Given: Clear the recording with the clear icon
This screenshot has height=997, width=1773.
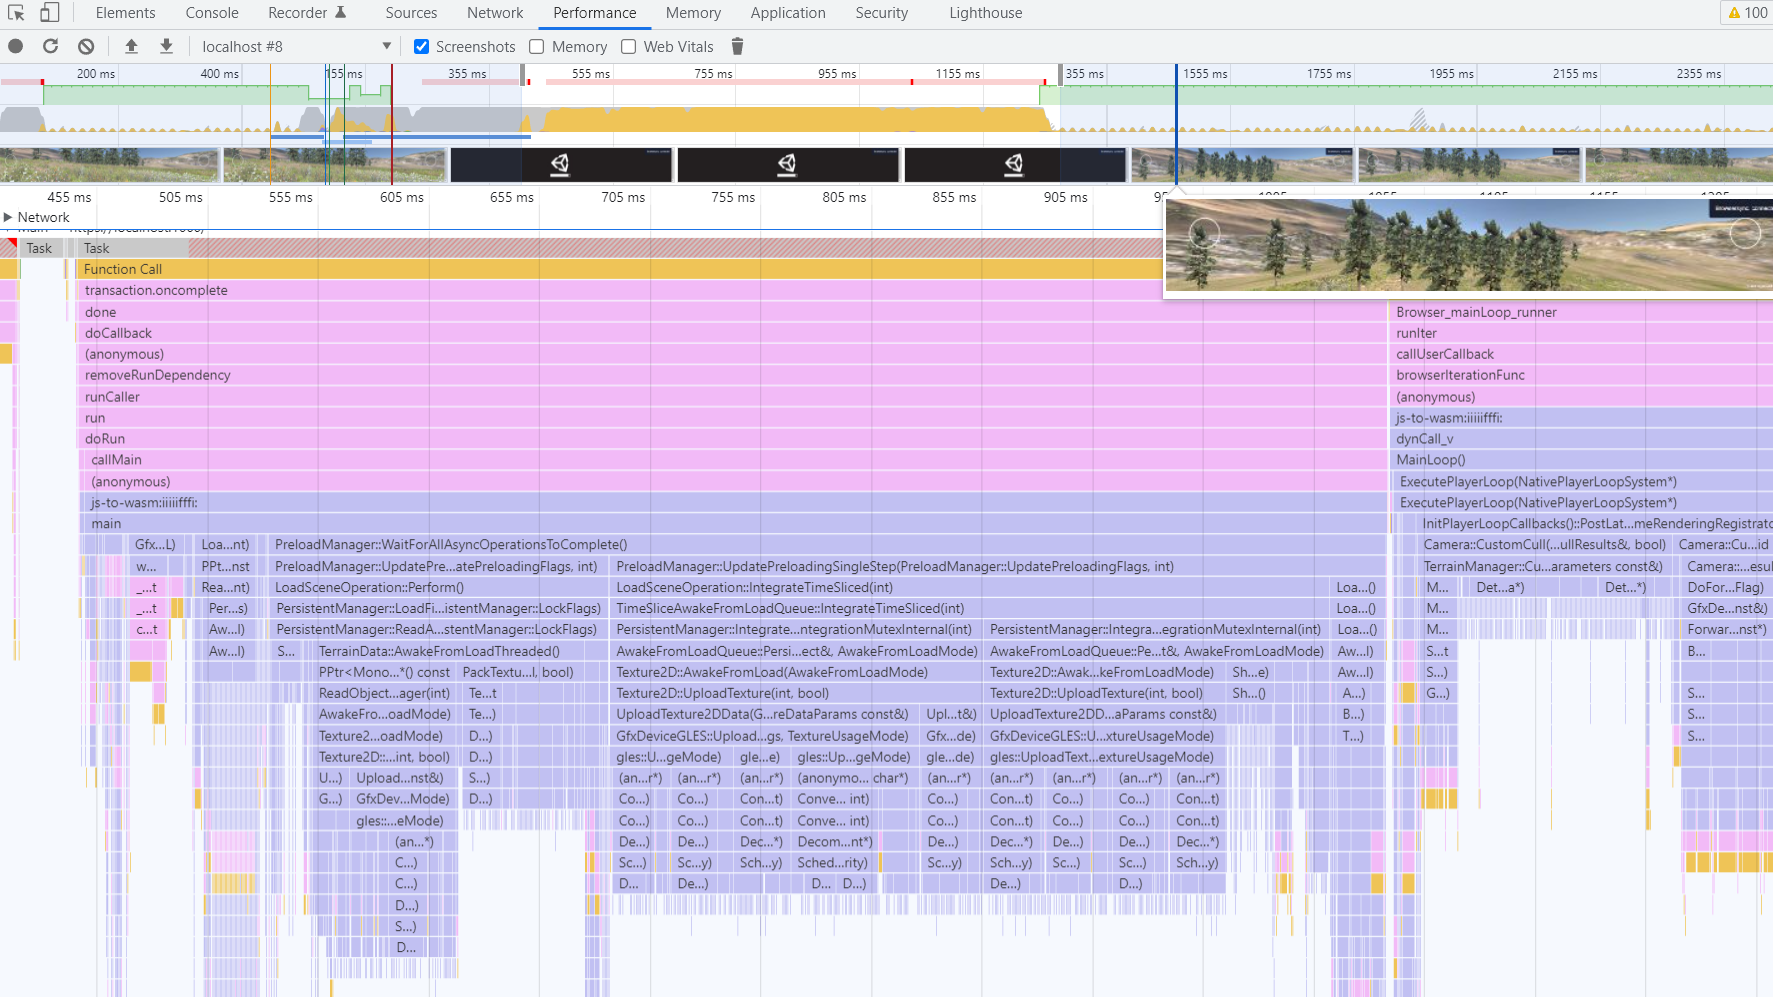Looking at the screenshot, I should point(86,46).
